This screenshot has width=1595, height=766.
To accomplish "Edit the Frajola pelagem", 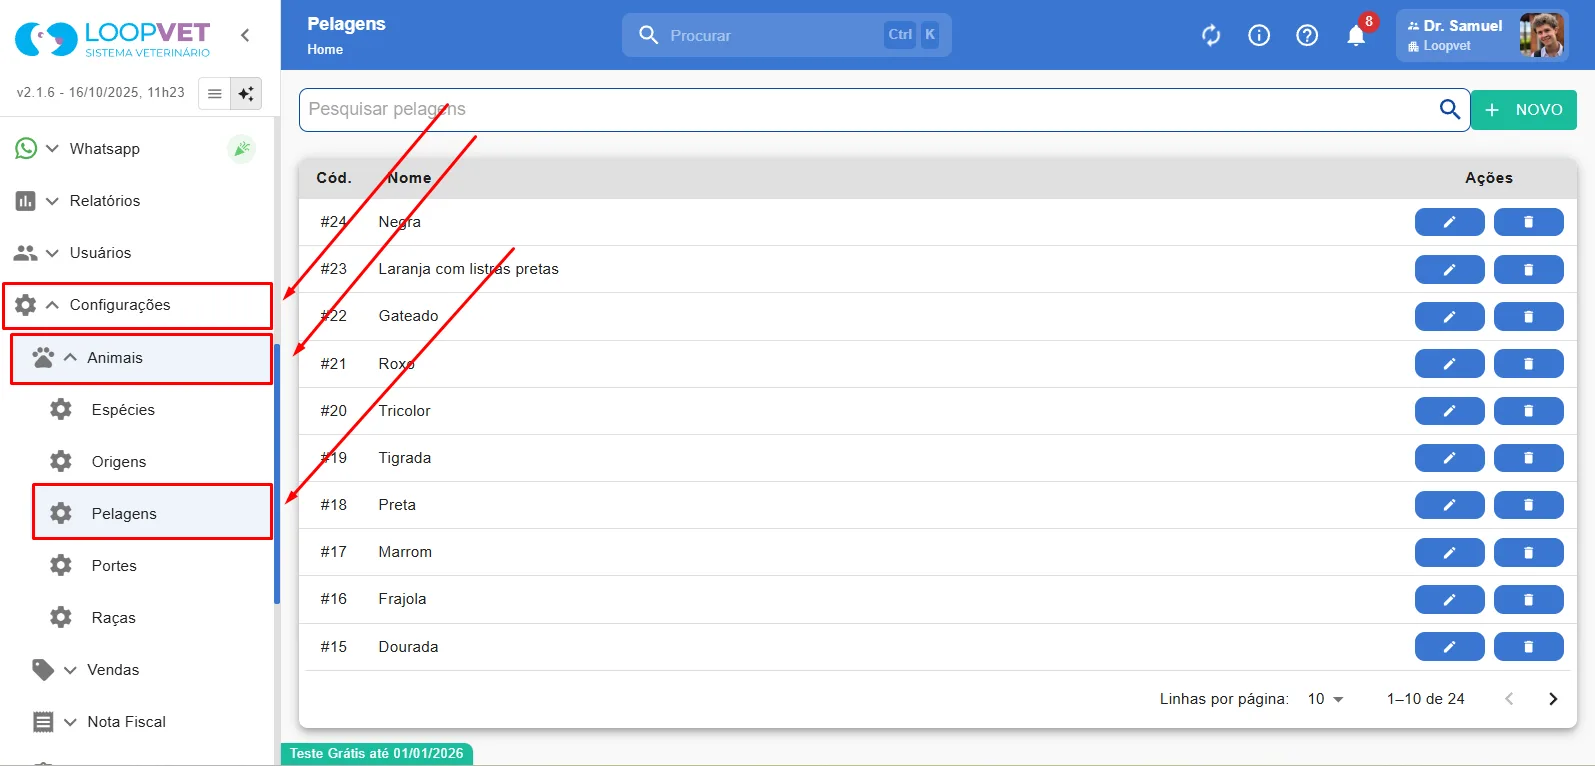I will pos(1449,599).
